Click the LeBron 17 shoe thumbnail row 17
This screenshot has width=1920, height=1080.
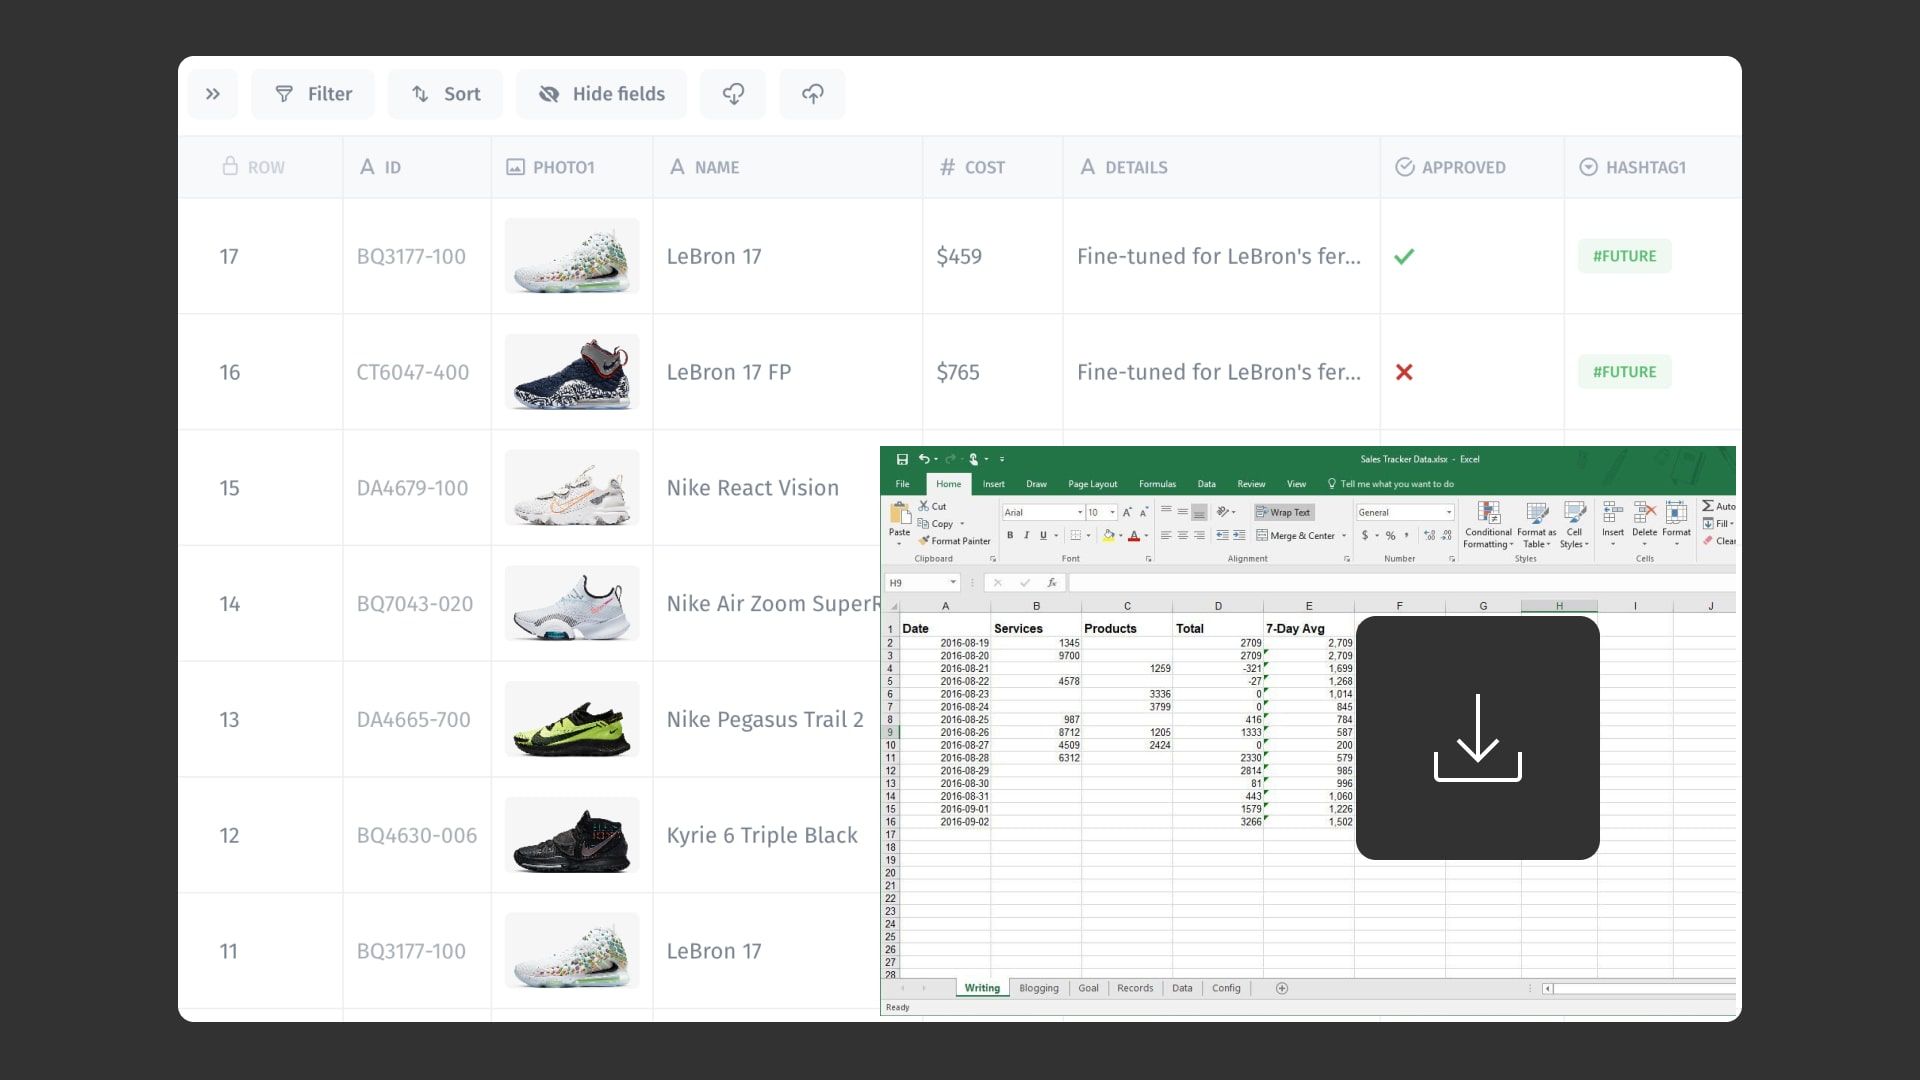click(x=571, y=256)
